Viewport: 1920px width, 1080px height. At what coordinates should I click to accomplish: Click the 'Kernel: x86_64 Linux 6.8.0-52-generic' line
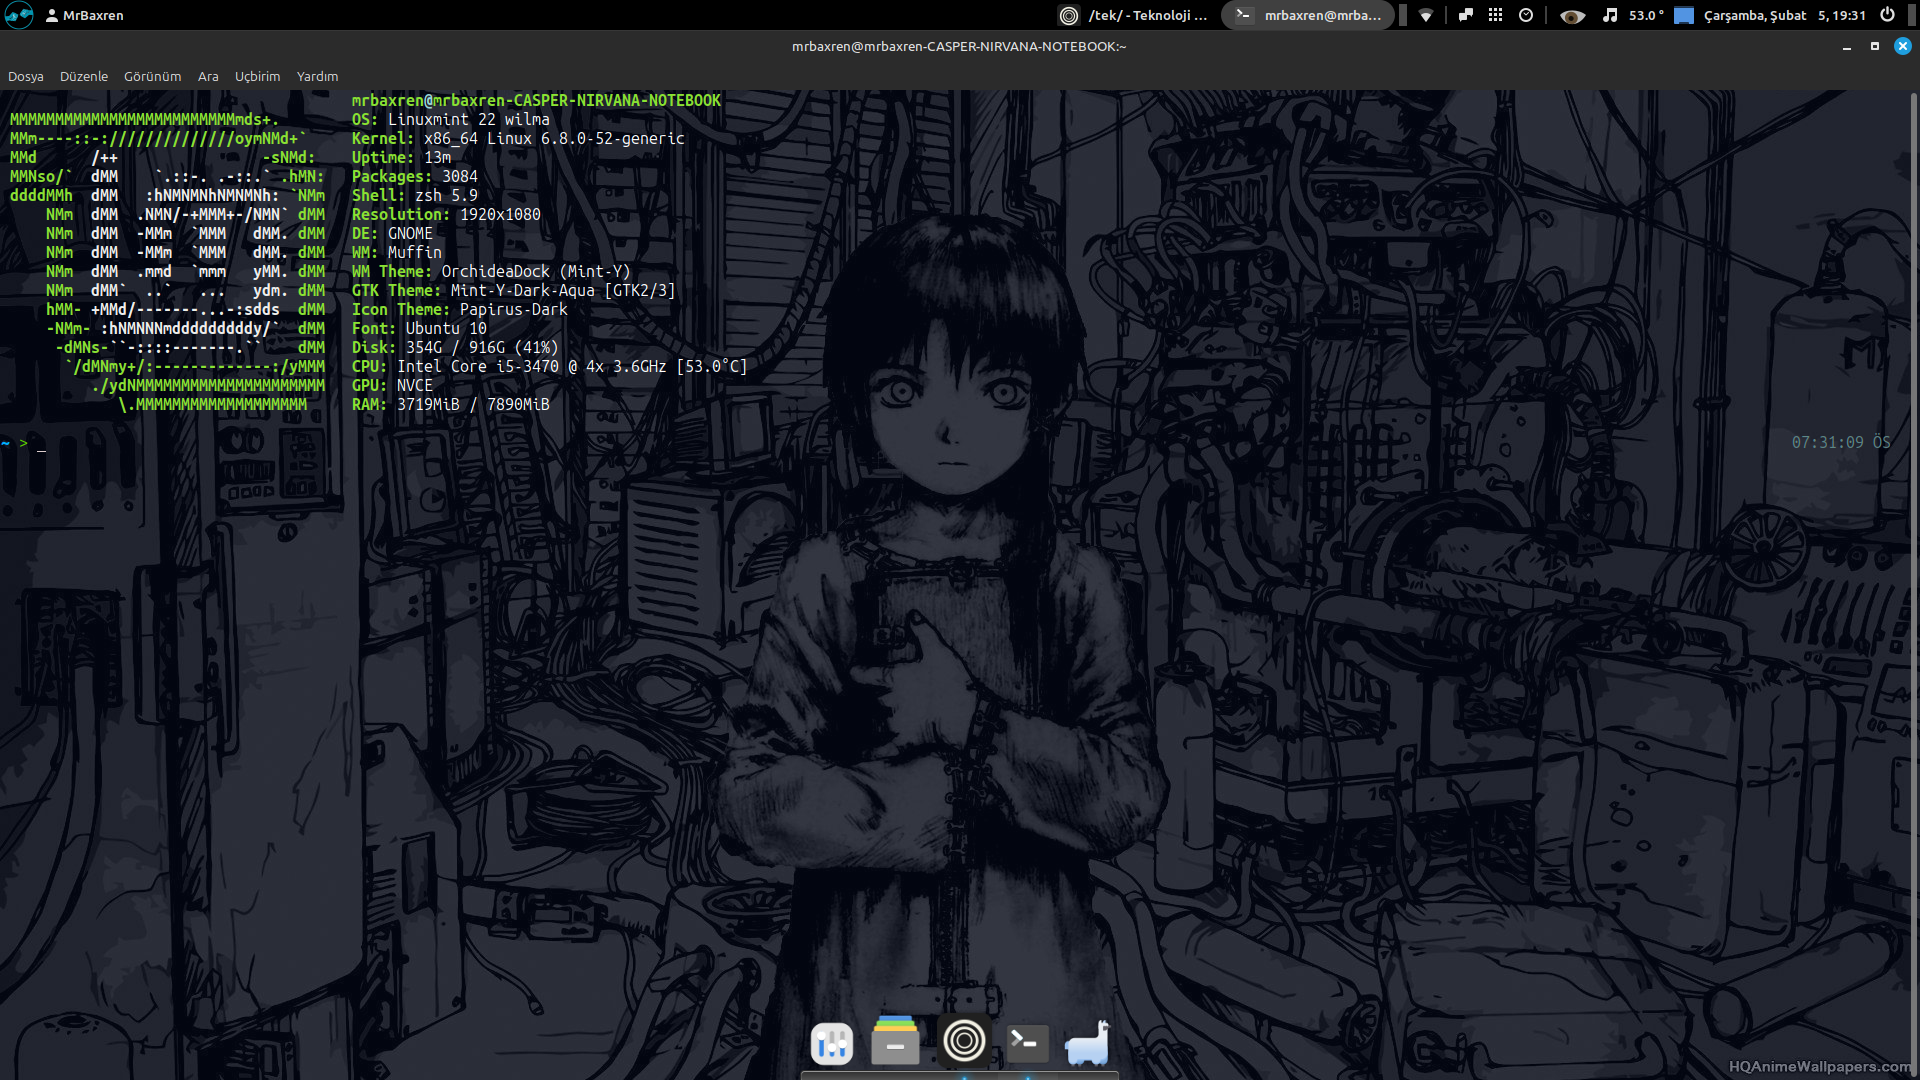(x=518, y=138)
